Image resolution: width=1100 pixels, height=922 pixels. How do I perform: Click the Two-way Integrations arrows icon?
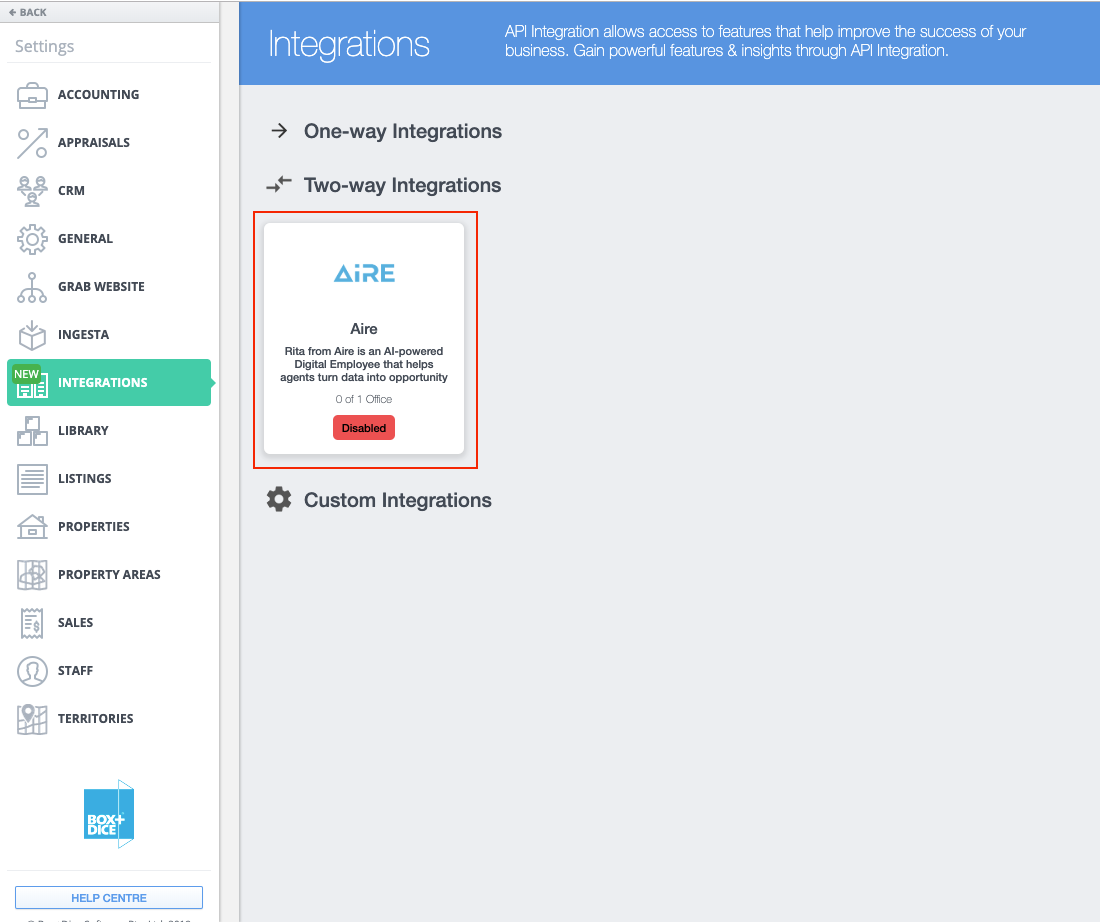pyautogui.click(x=279, y=185)
